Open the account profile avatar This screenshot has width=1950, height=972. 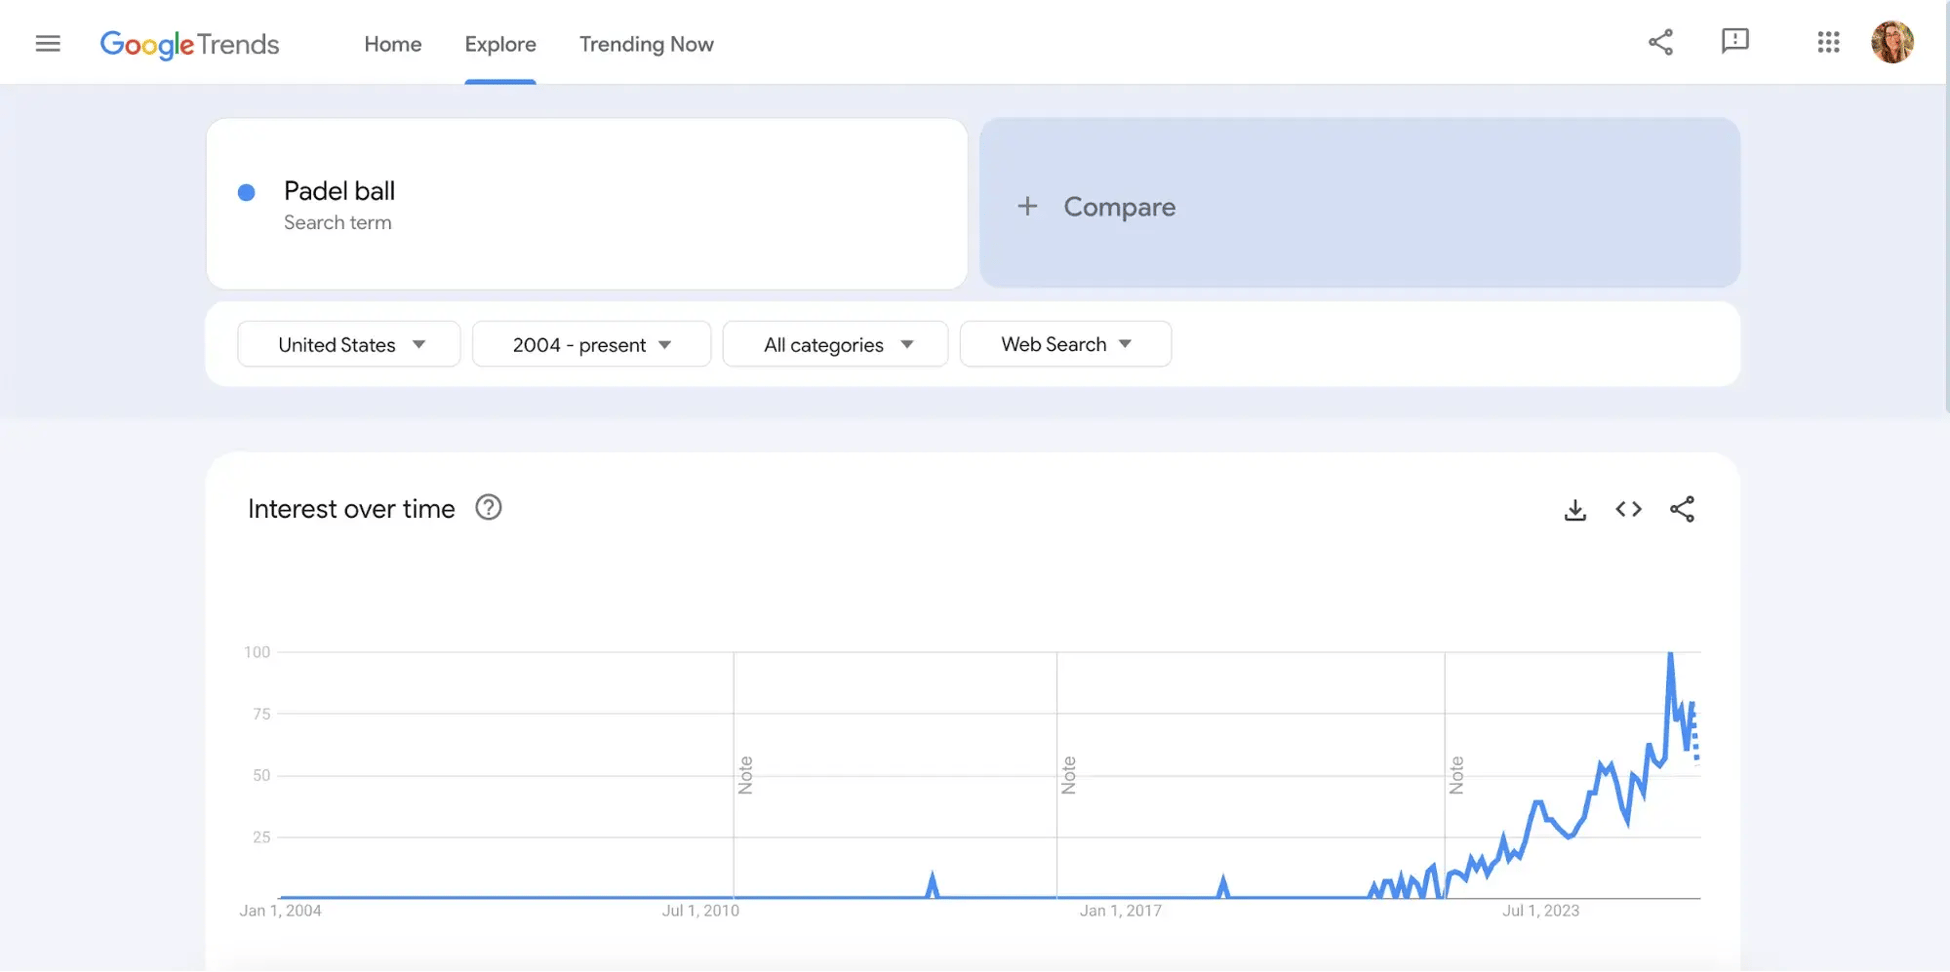[x=1892, y=42]
